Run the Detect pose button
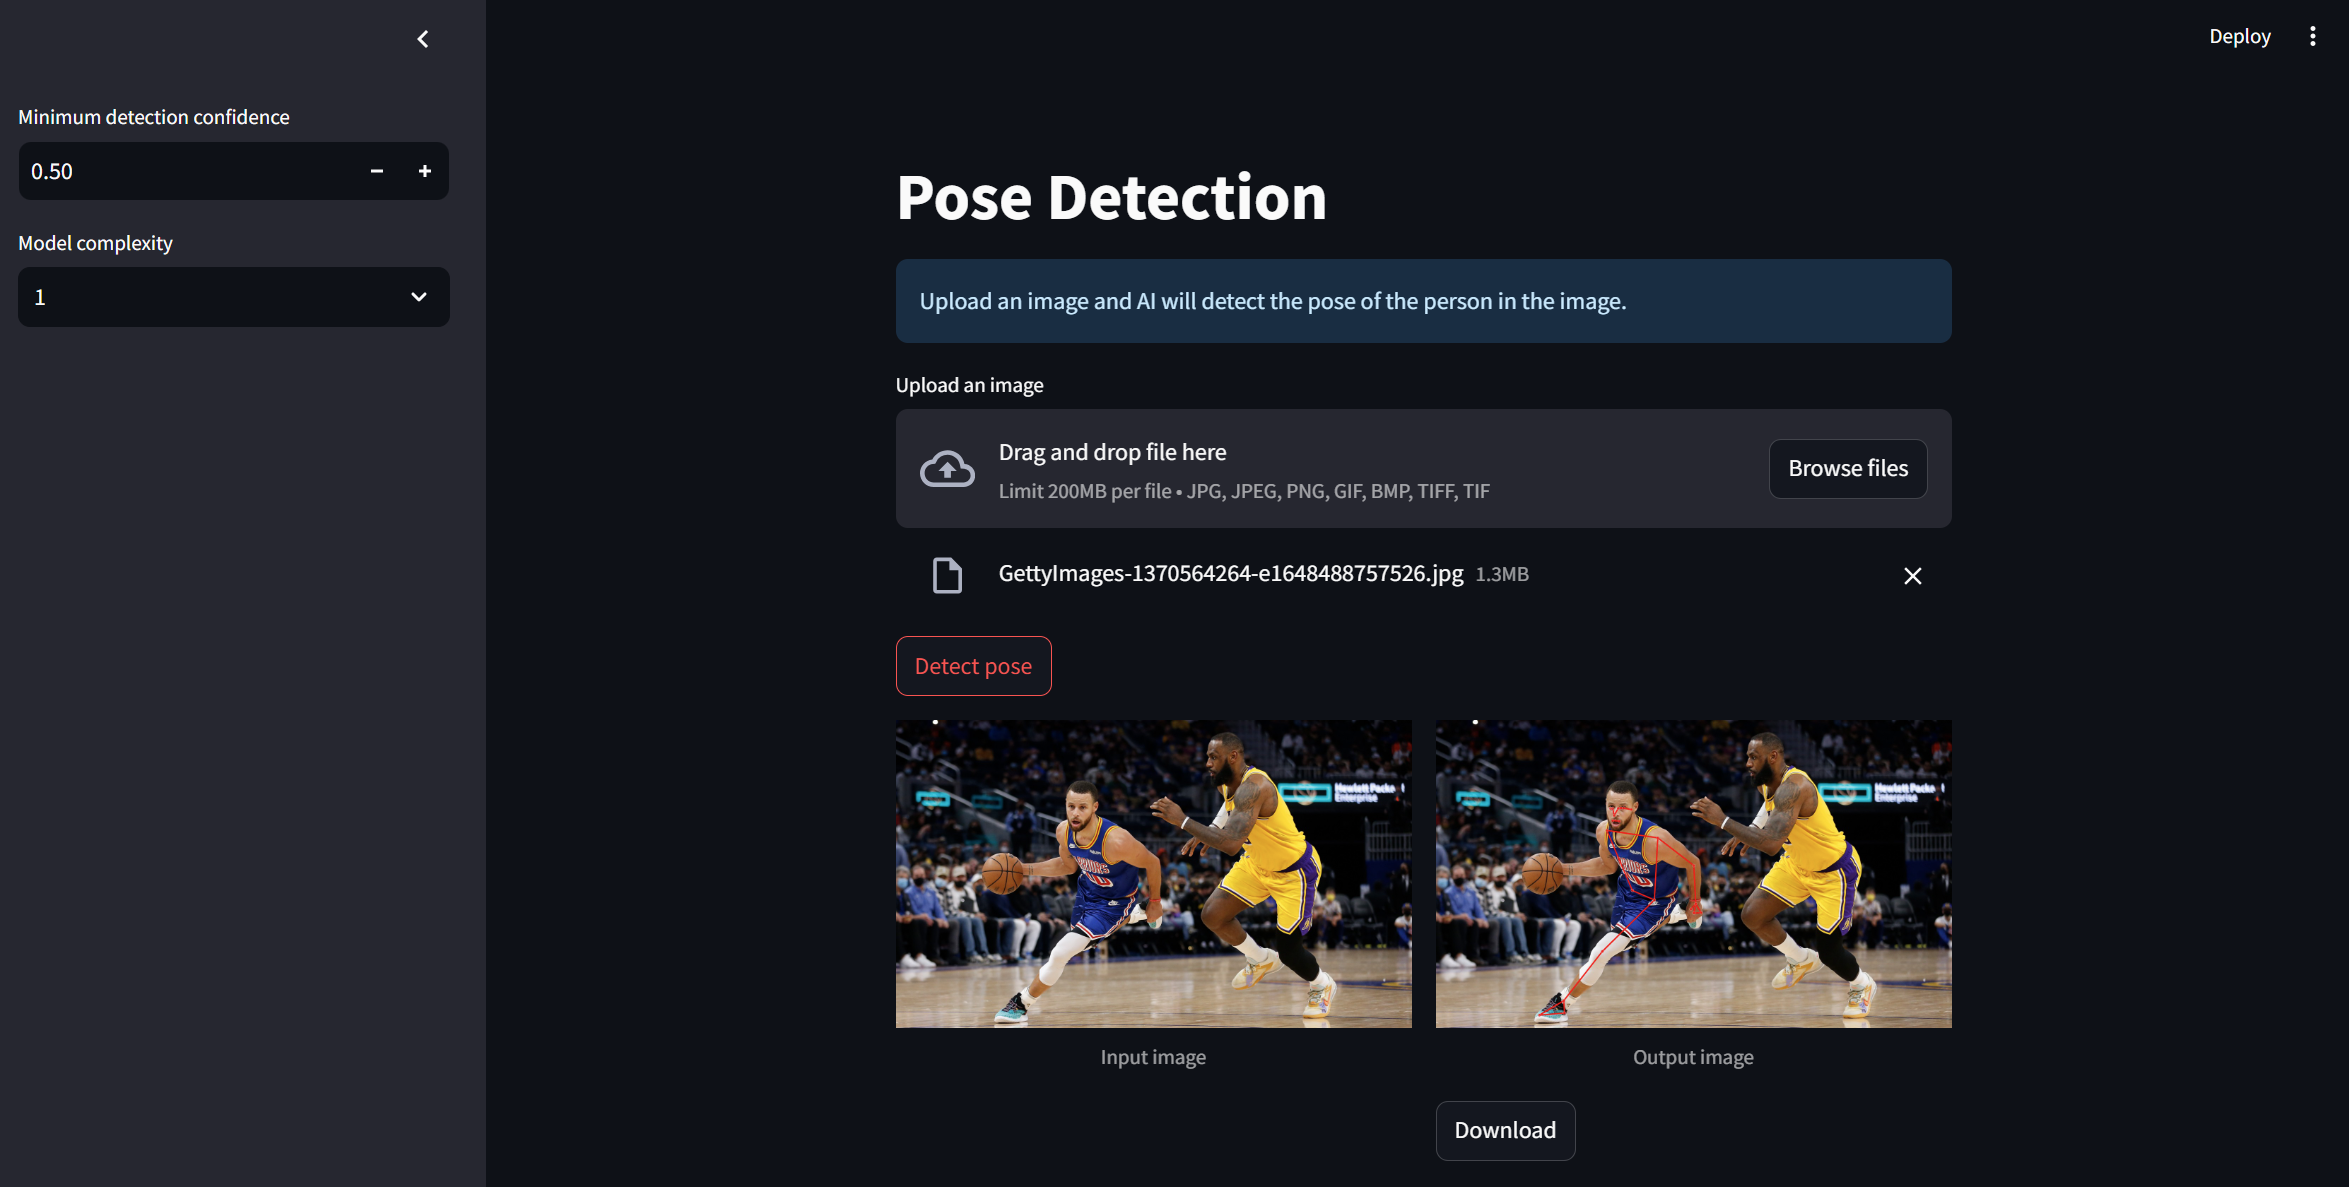2349x1187 pixels. point(973,666)
